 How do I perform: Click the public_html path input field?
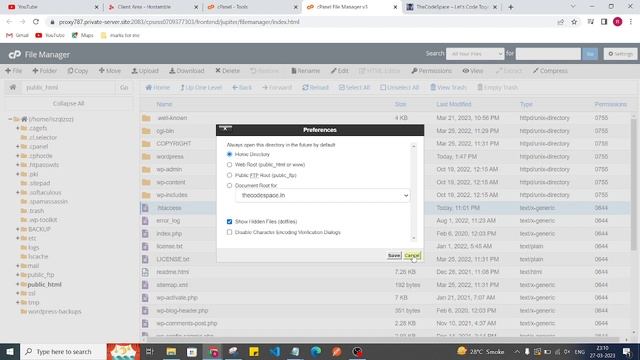click(x=69, y=87)
